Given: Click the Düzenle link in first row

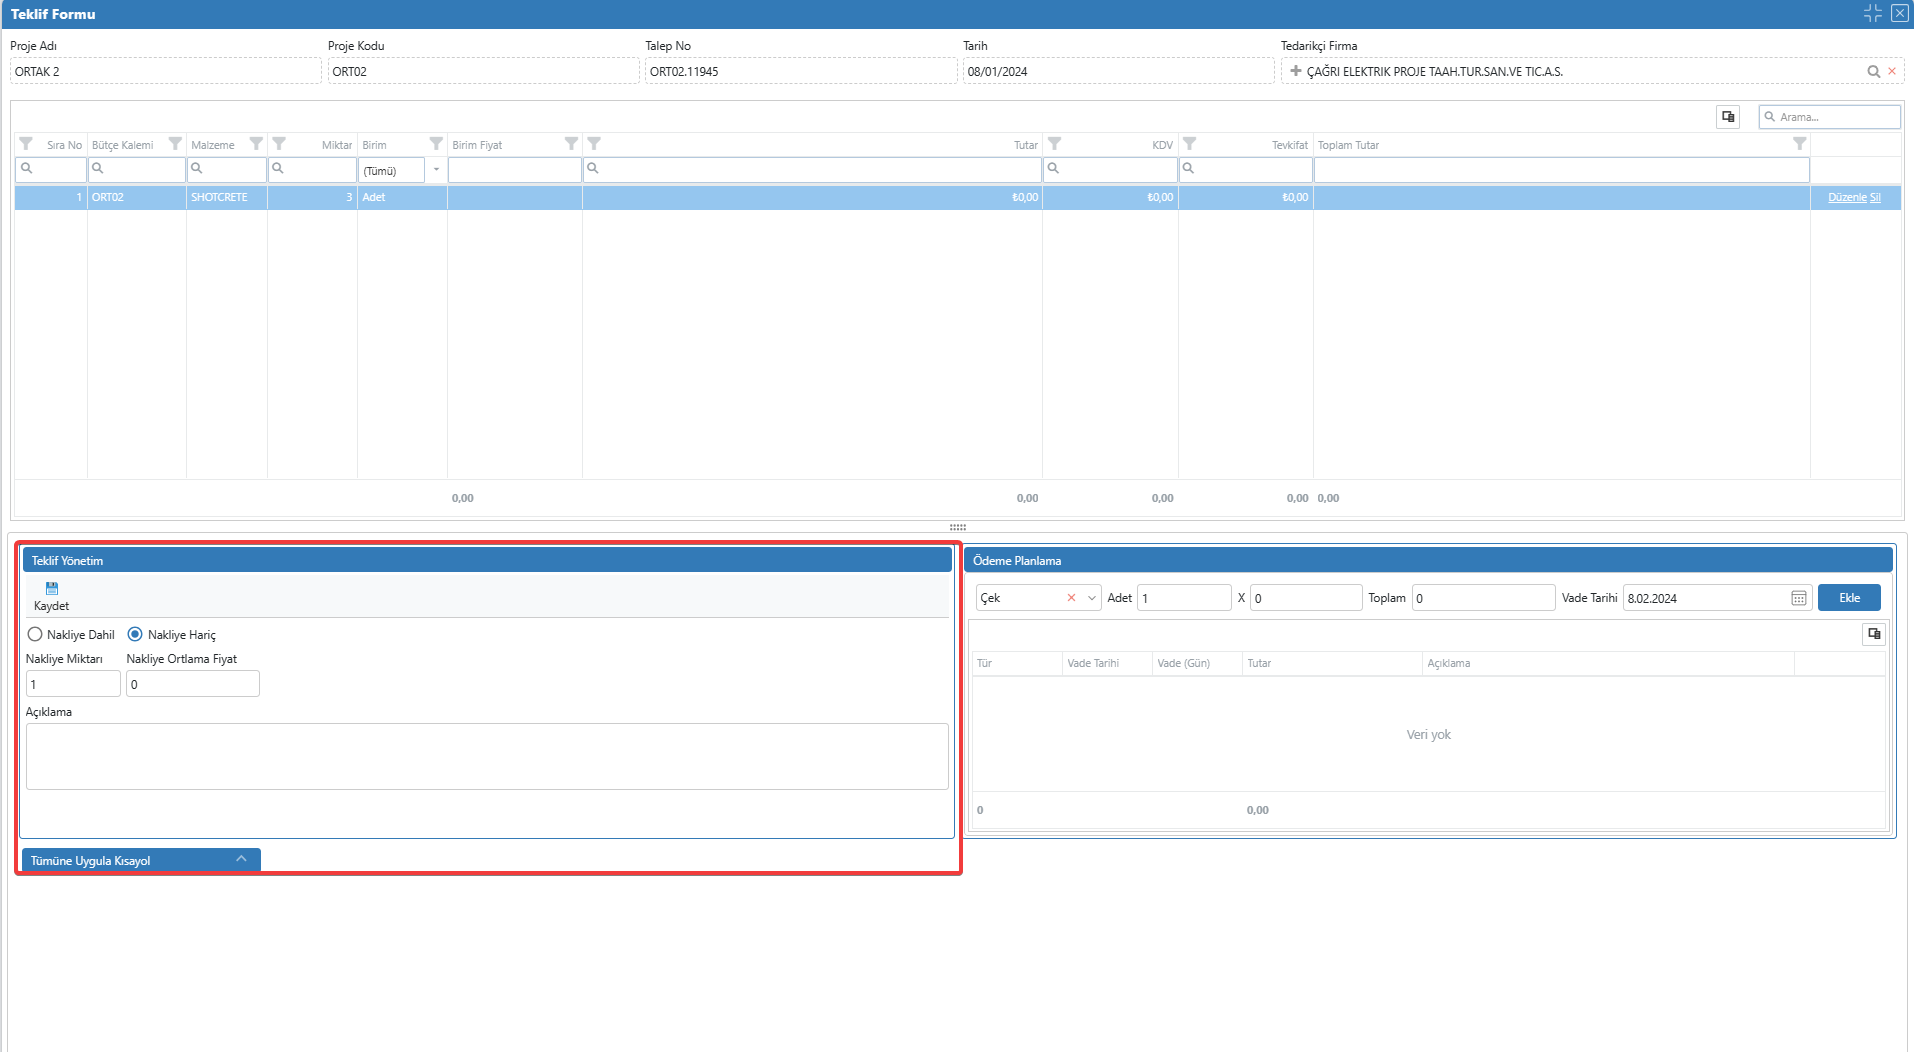Looking at the screenshot, I should coord(1846,198).
